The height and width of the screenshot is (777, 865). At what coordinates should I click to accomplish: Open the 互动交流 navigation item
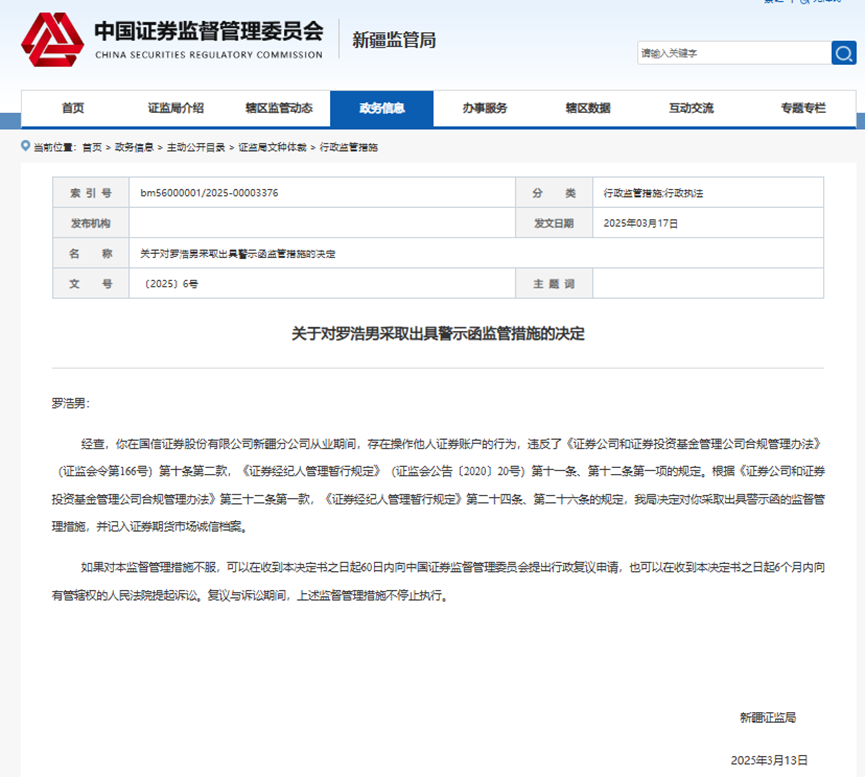(694, 109)
